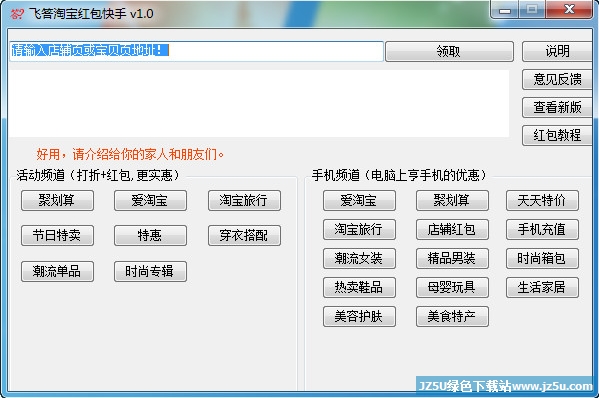Screen dimensions: 599x398
Task: Open 聚划算 in the 活动频道 group
Action: pos(57,201)
